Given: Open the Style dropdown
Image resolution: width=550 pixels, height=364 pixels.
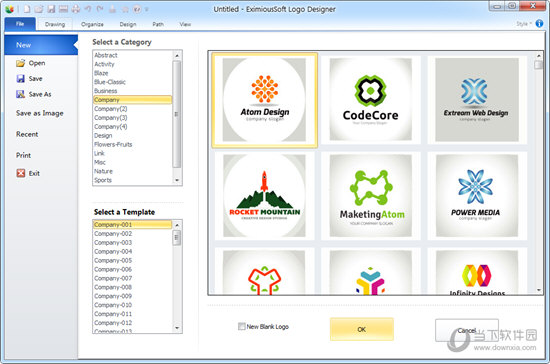Looking at the screenshot, I should [x=524, y=23].
